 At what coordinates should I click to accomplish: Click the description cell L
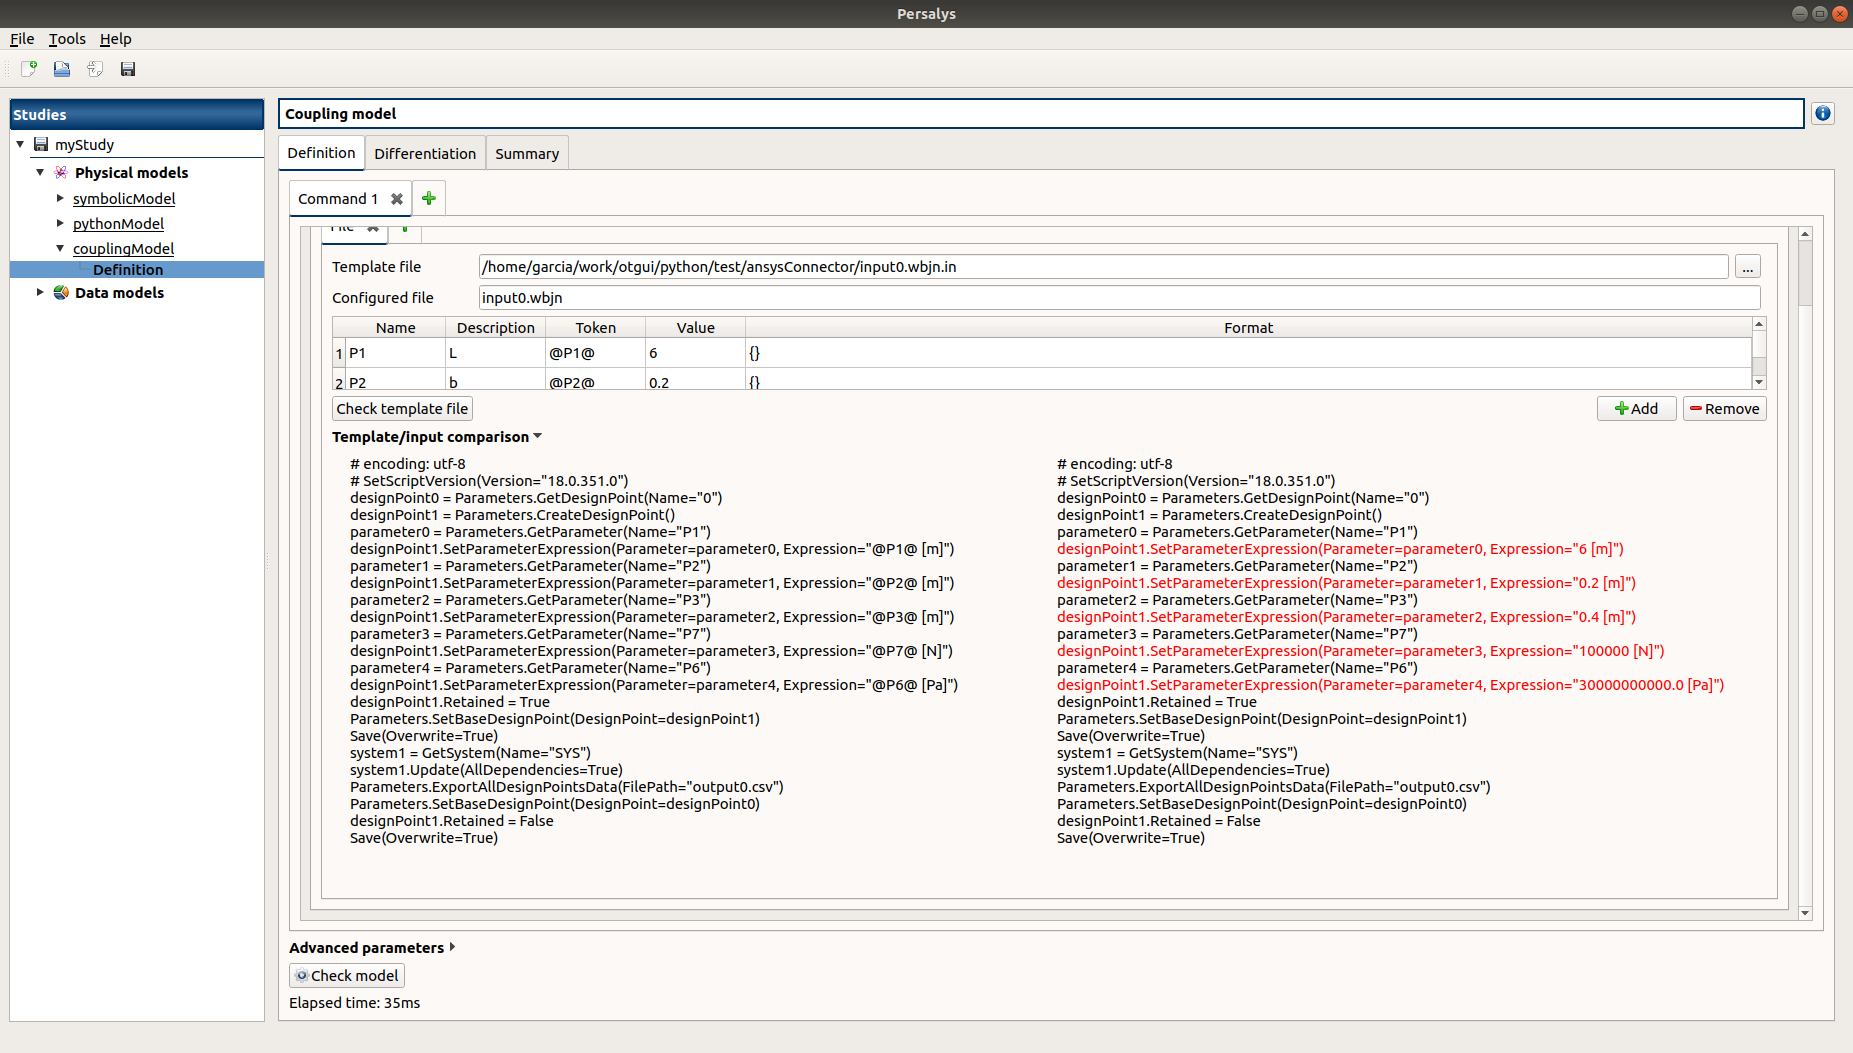(495, 353)
